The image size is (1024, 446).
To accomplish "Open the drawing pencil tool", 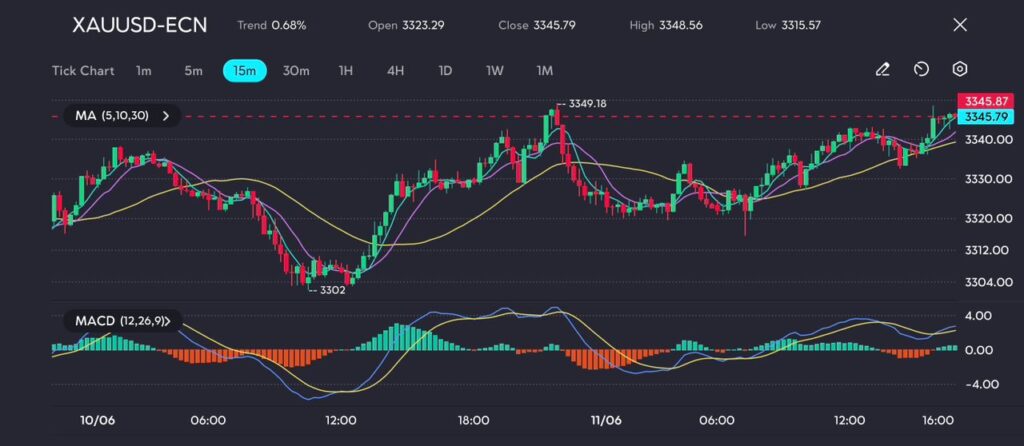I will click(882, 70).
